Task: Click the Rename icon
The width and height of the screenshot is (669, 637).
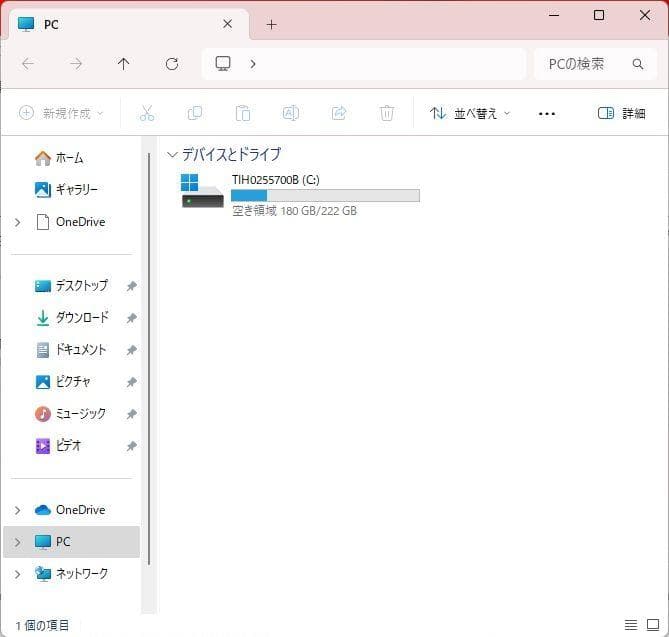Action: 291,113
